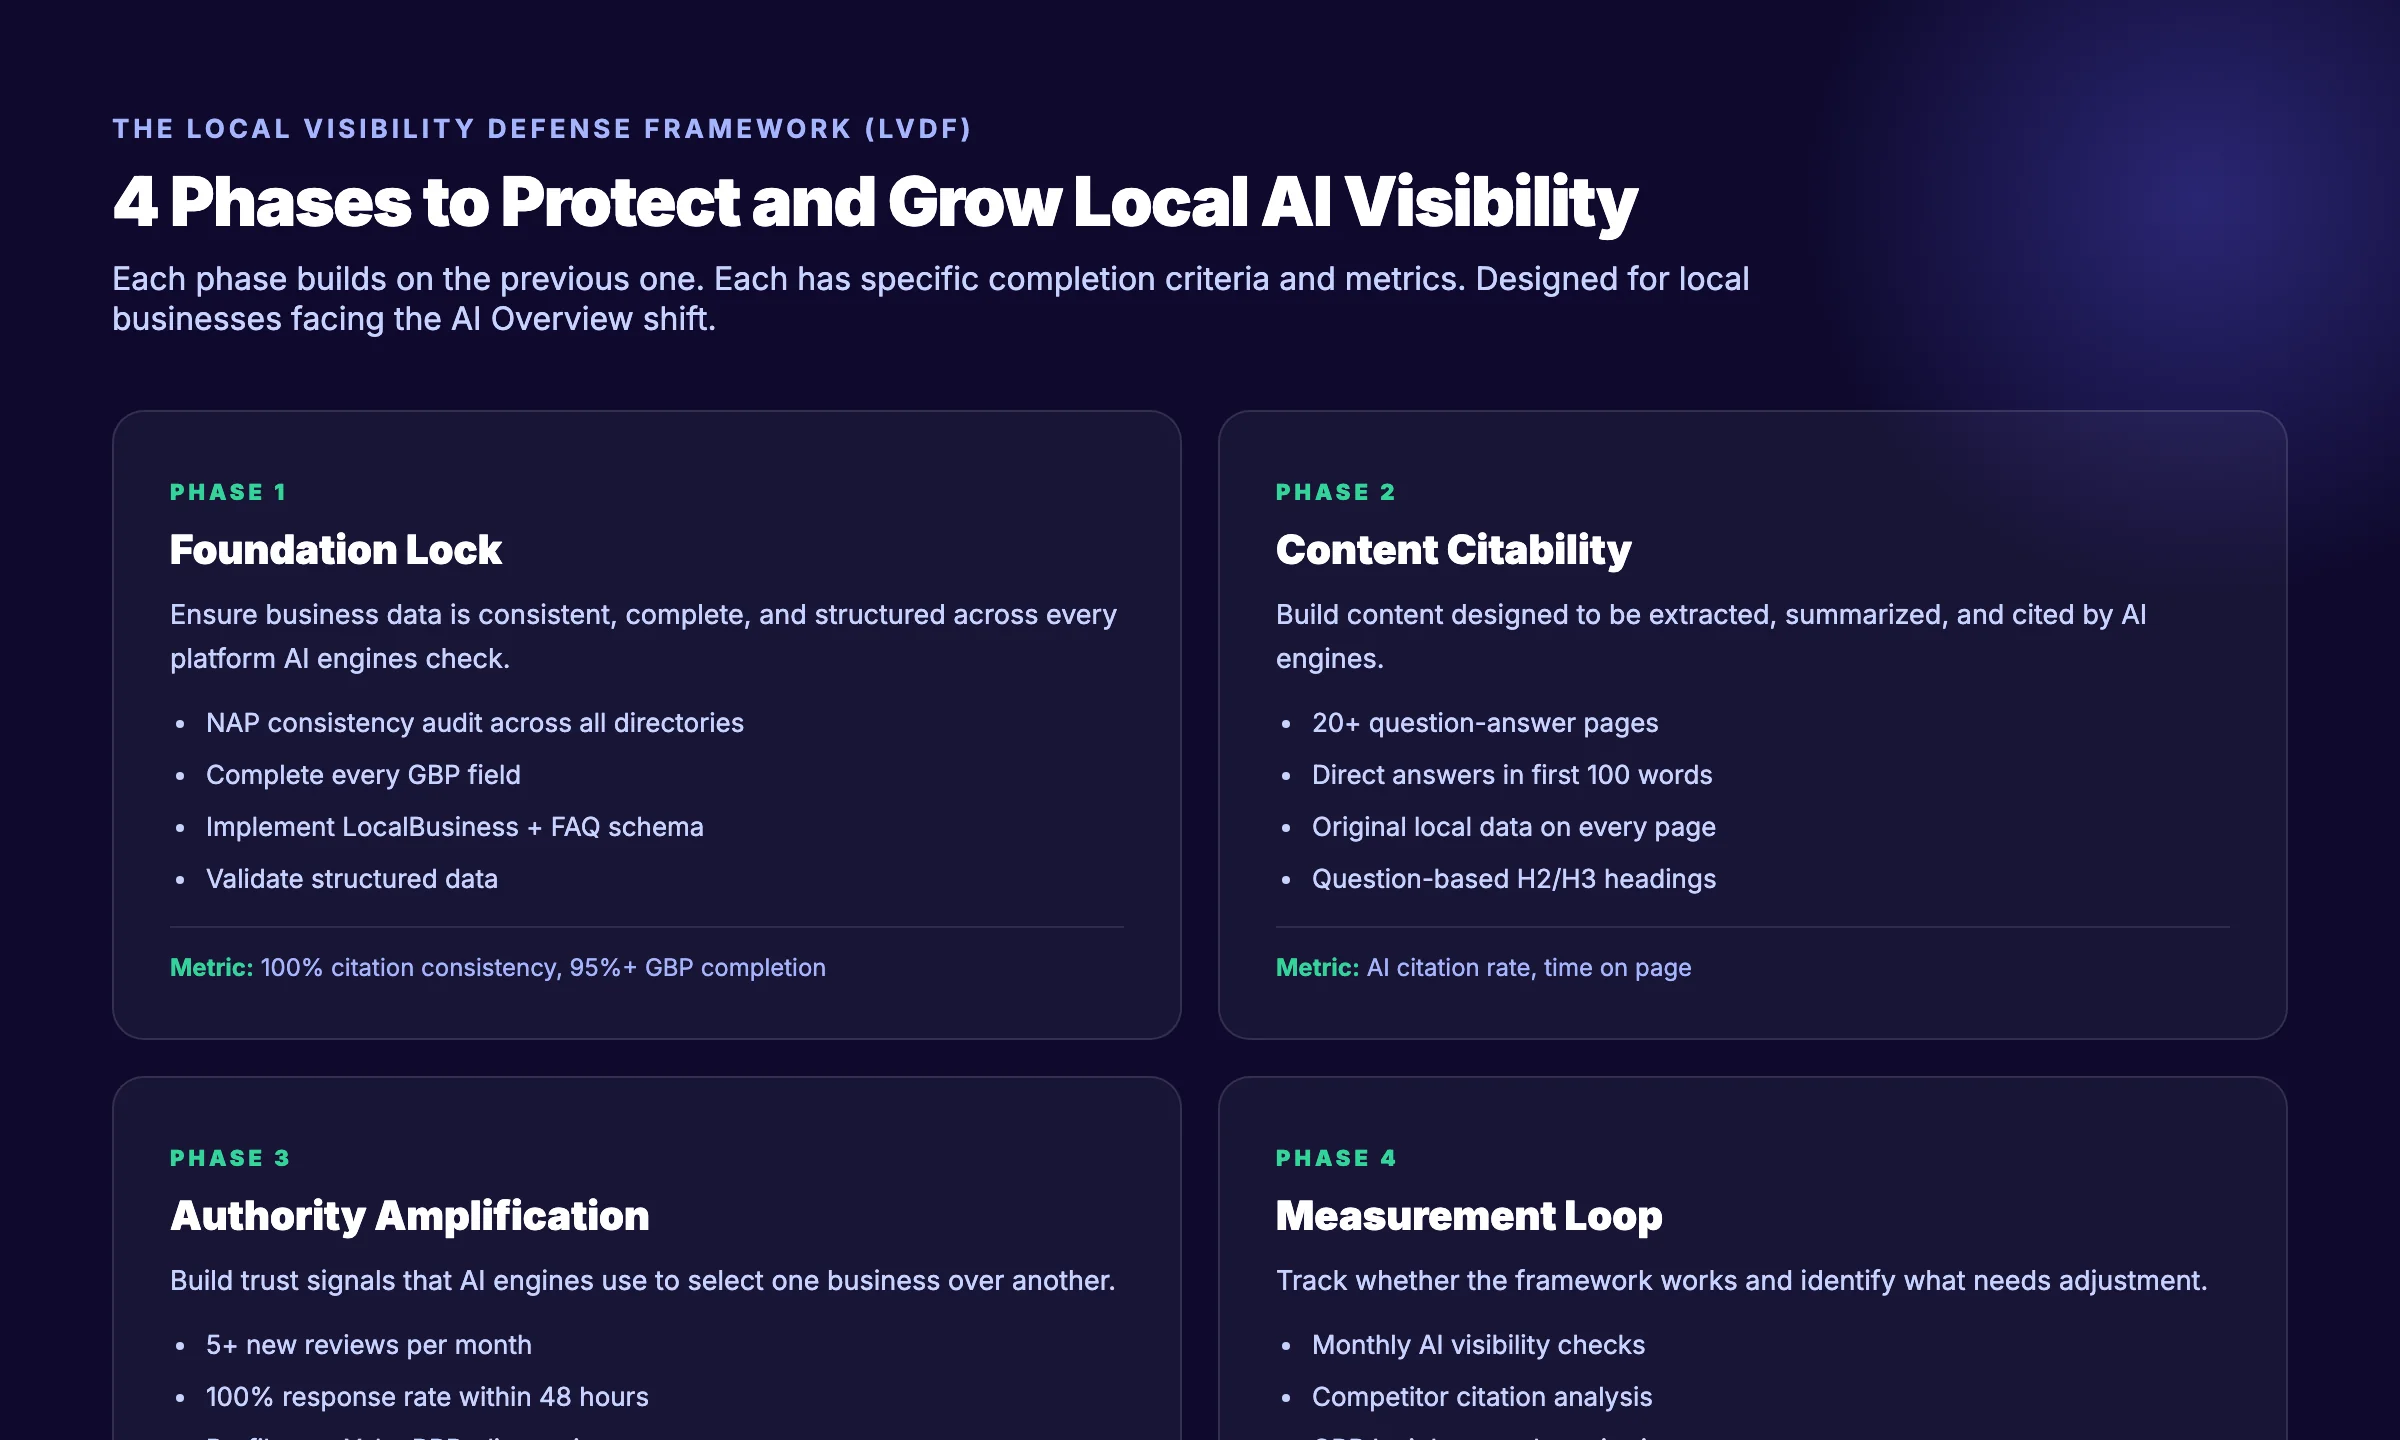Click the description 'Build content designed to be extracted'
The width and height of the screenshot is (2400, 1440).
pos(1711,636)
